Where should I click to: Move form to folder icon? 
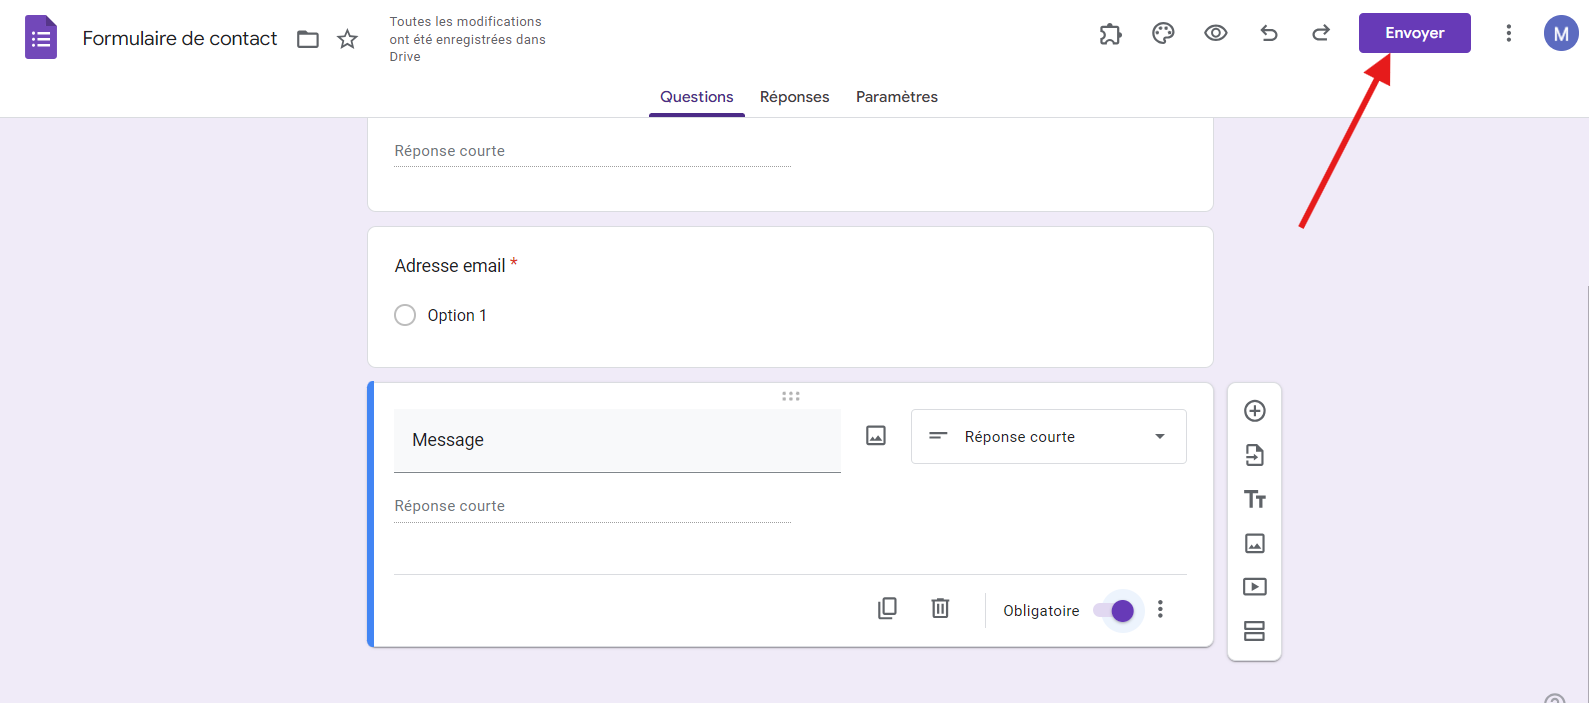(x=308, y=39)
